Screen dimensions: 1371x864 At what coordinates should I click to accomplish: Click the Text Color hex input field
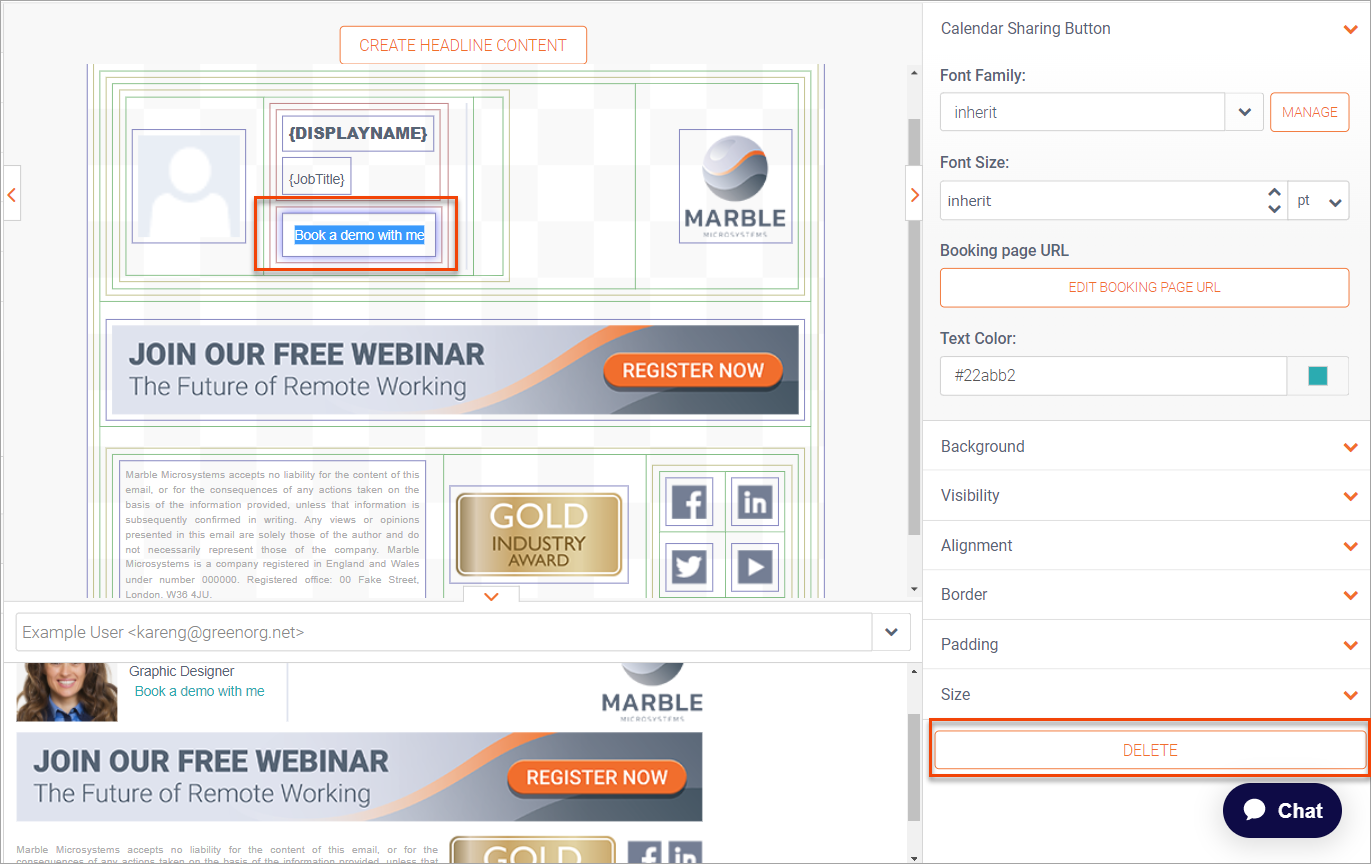tap(1112, 376)
